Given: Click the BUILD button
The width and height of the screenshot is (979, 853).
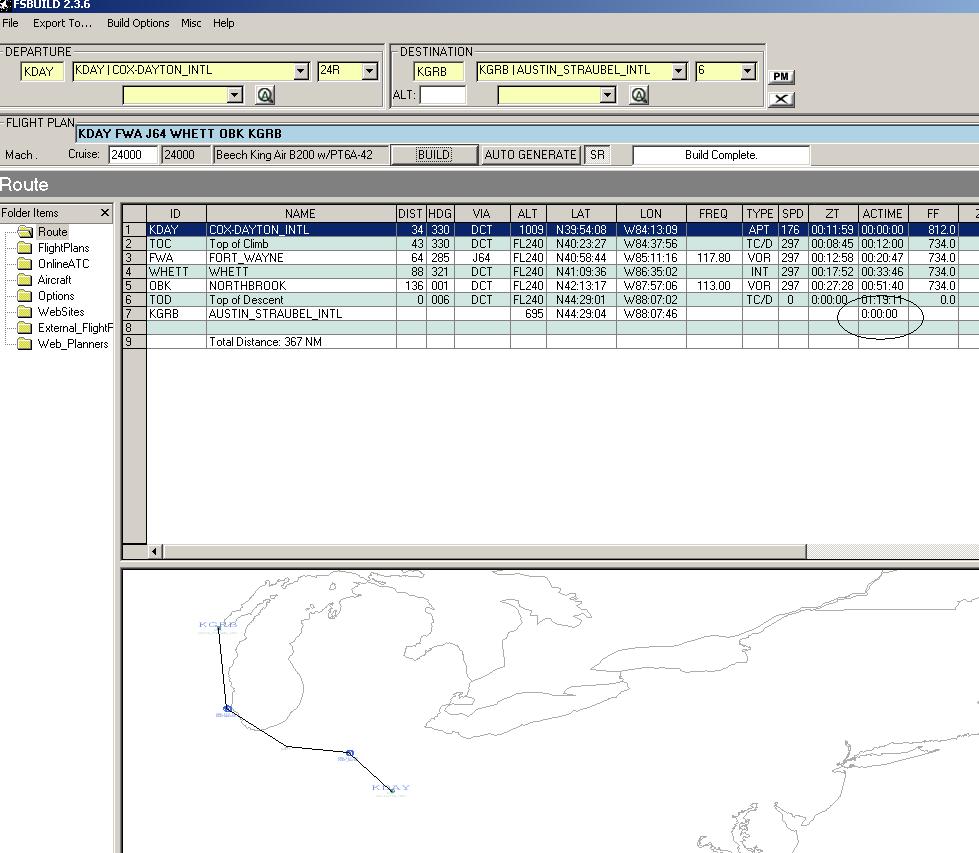Looking at the screenshot, I should [434, 155].
